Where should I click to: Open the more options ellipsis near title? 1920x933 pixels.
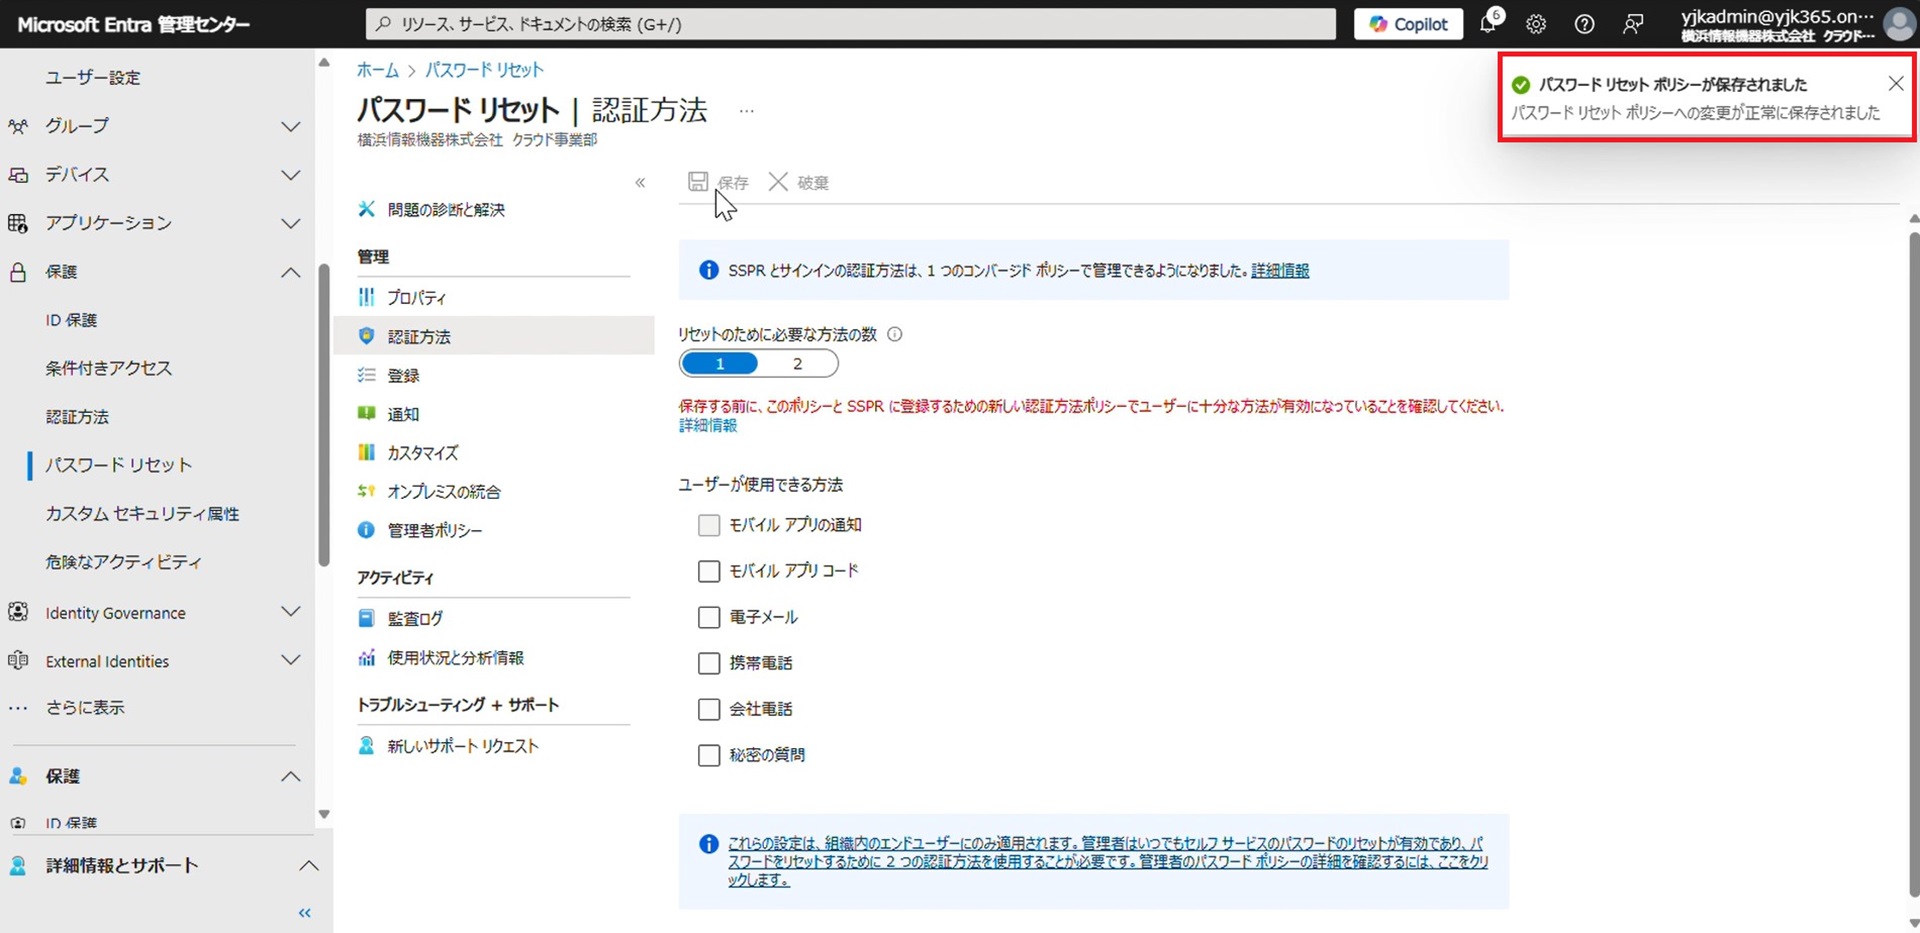coord(746,111)
